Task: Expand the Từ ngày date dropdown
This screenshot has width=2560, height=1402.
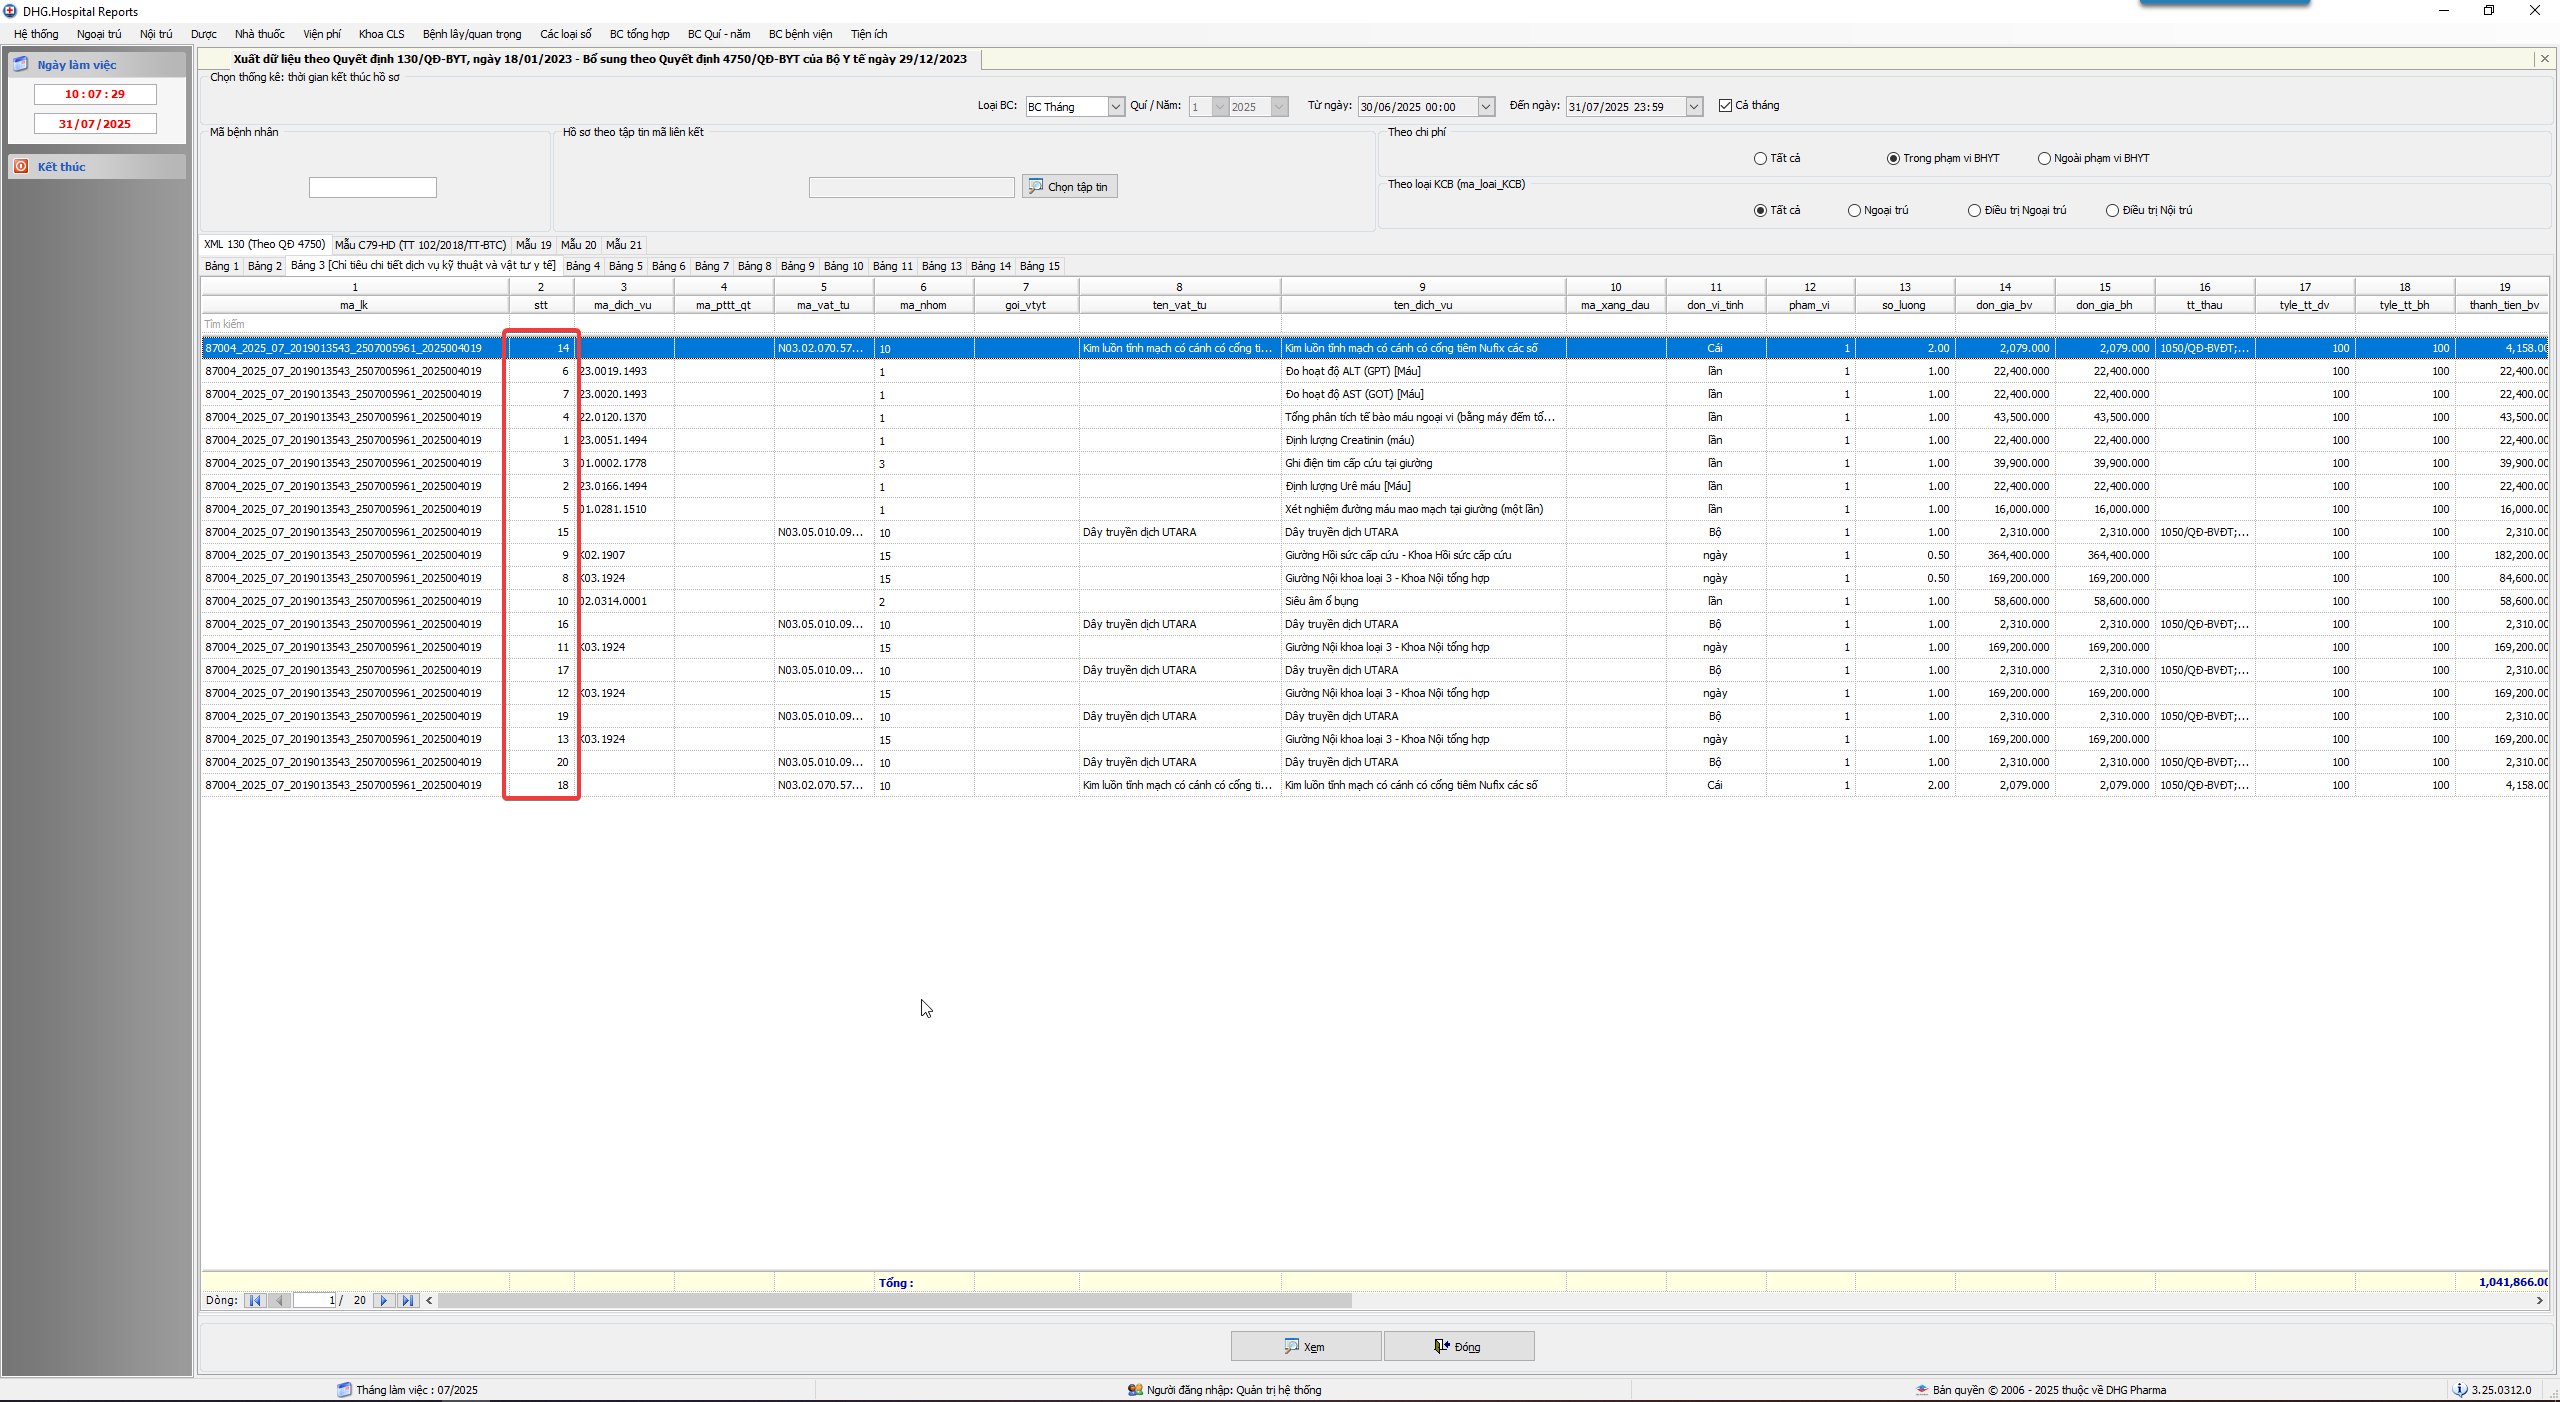Action: pyautogui.click(x=1486, y=107)
